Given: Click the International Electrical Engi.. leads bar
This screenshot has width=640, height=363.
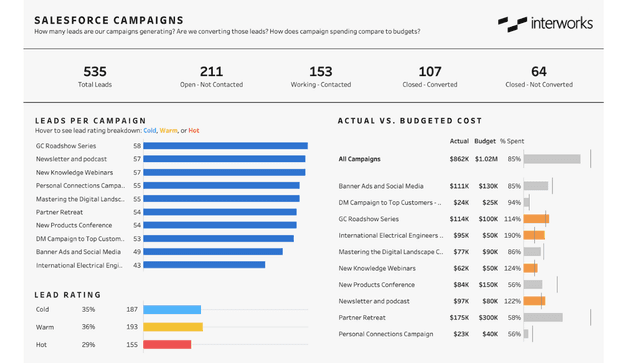Looking at the screenshot, I should click(x=204, y=265).
